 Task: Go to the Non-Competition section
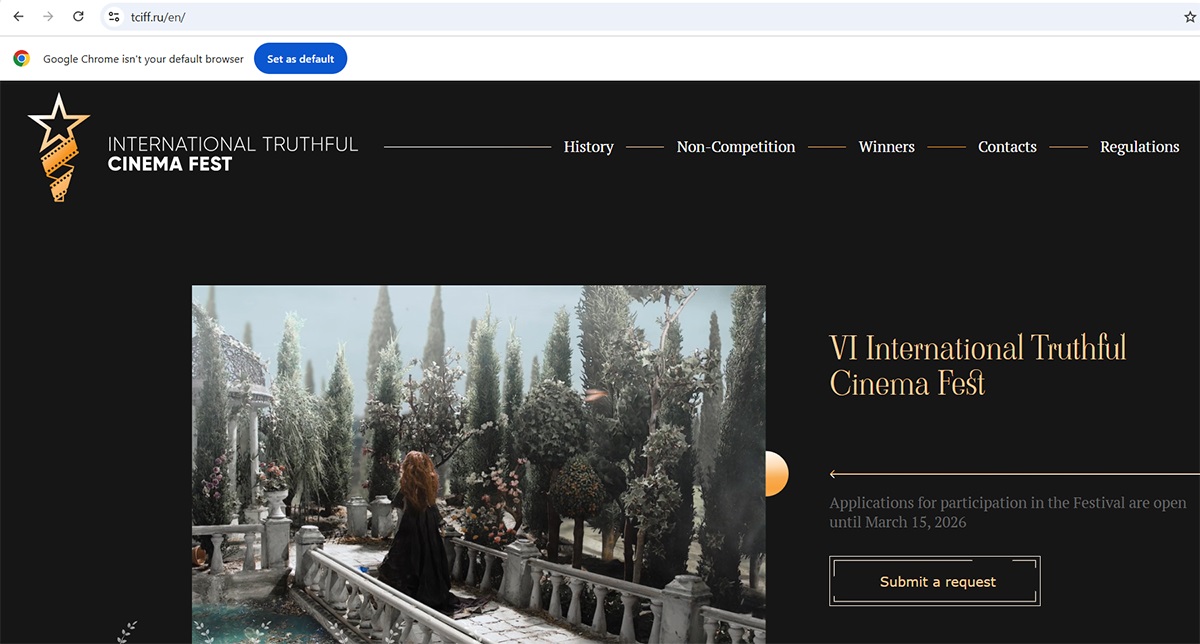click(735, 147)
